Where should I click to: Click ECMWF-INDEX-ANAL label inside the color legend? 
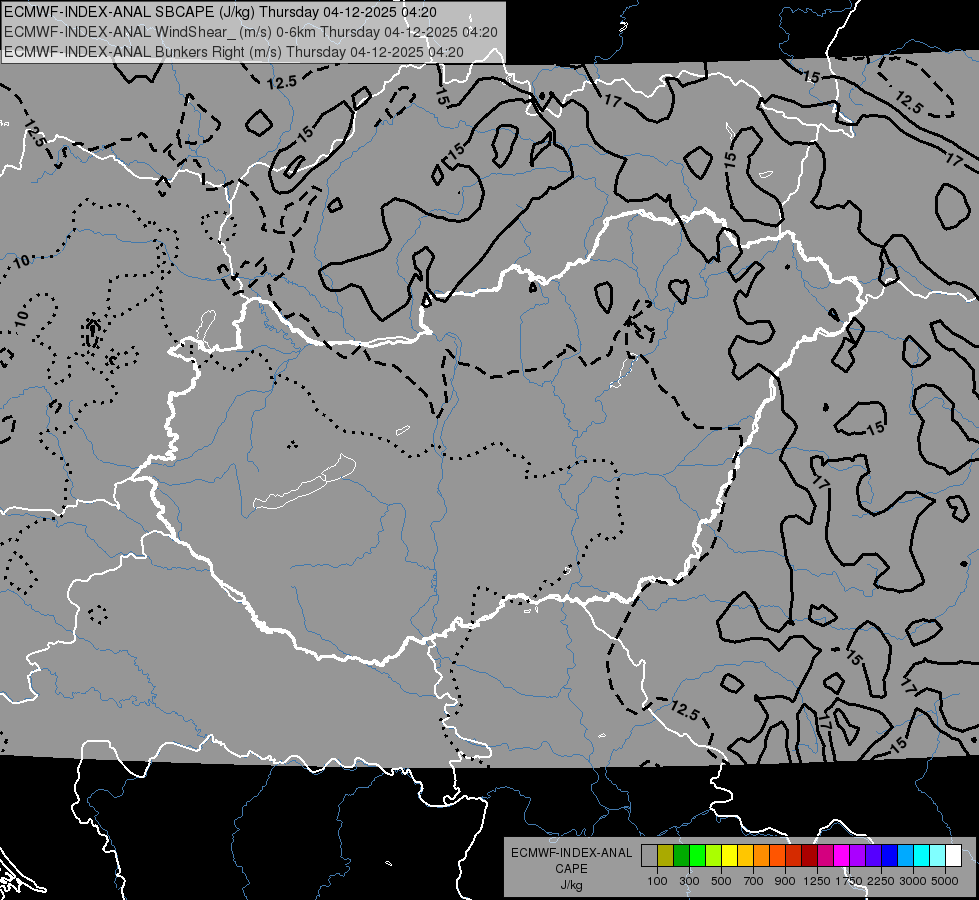click(571, 853)
